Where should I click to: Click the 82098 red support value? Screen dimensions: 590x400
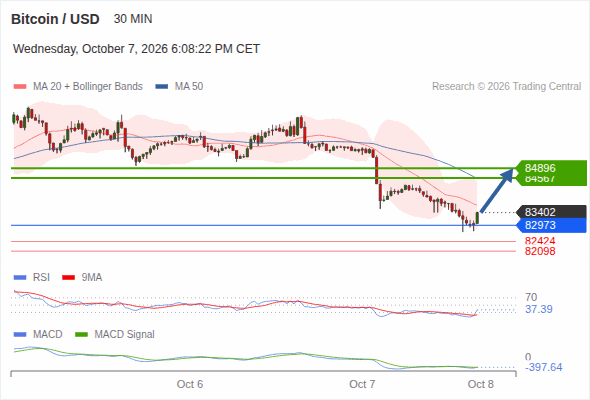(540, 251)
